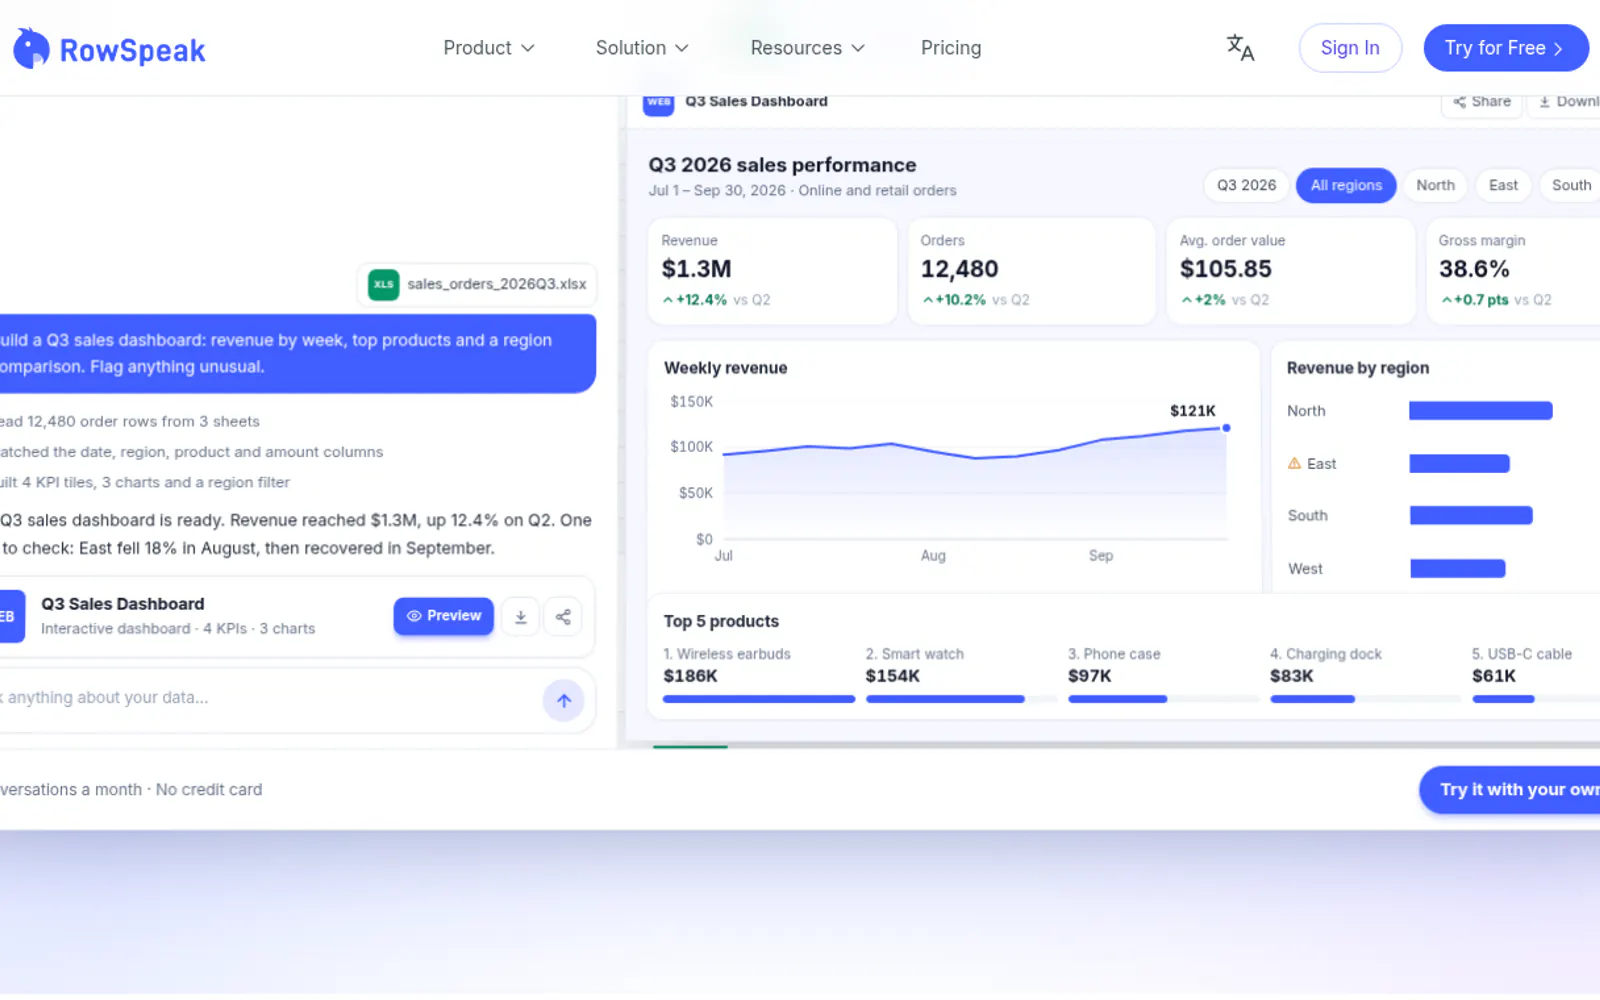
Task: Click the Revenue $1.3M KPI tile
Action: tap(772, 271)
